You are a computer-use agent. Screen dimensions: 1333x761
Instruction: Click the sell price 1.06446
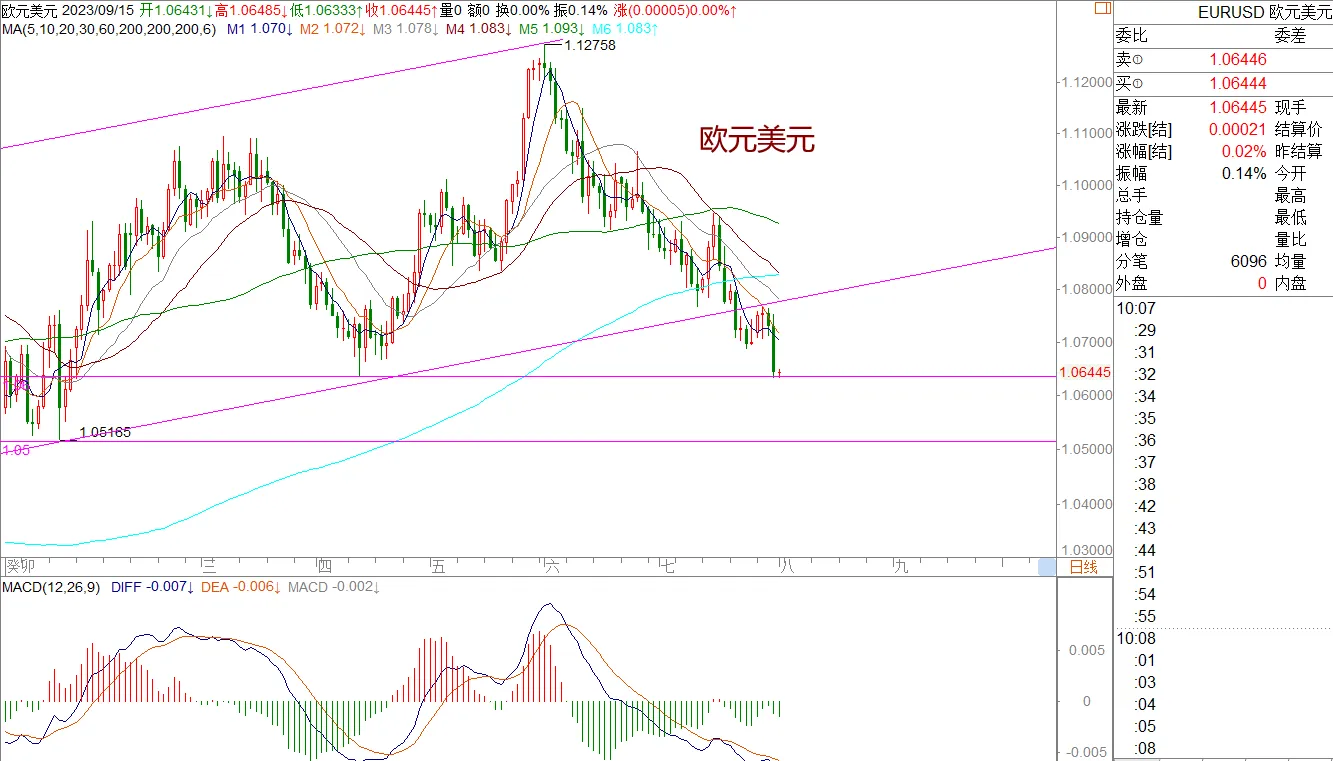[x=1238, y=60]
